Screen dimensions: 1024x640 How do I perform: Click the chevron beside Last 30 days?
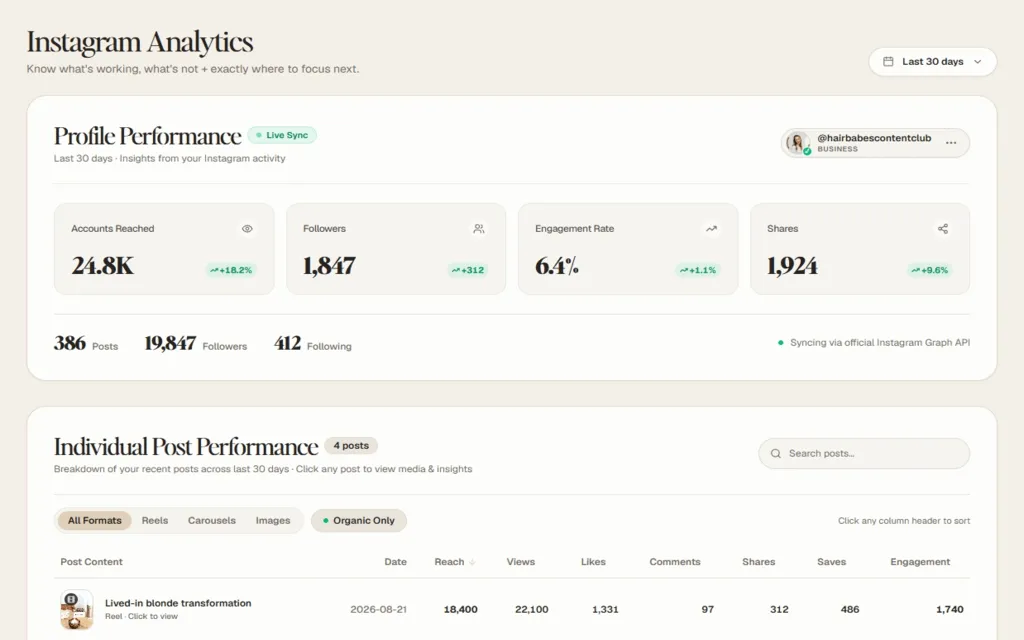[x=978, y=61]
